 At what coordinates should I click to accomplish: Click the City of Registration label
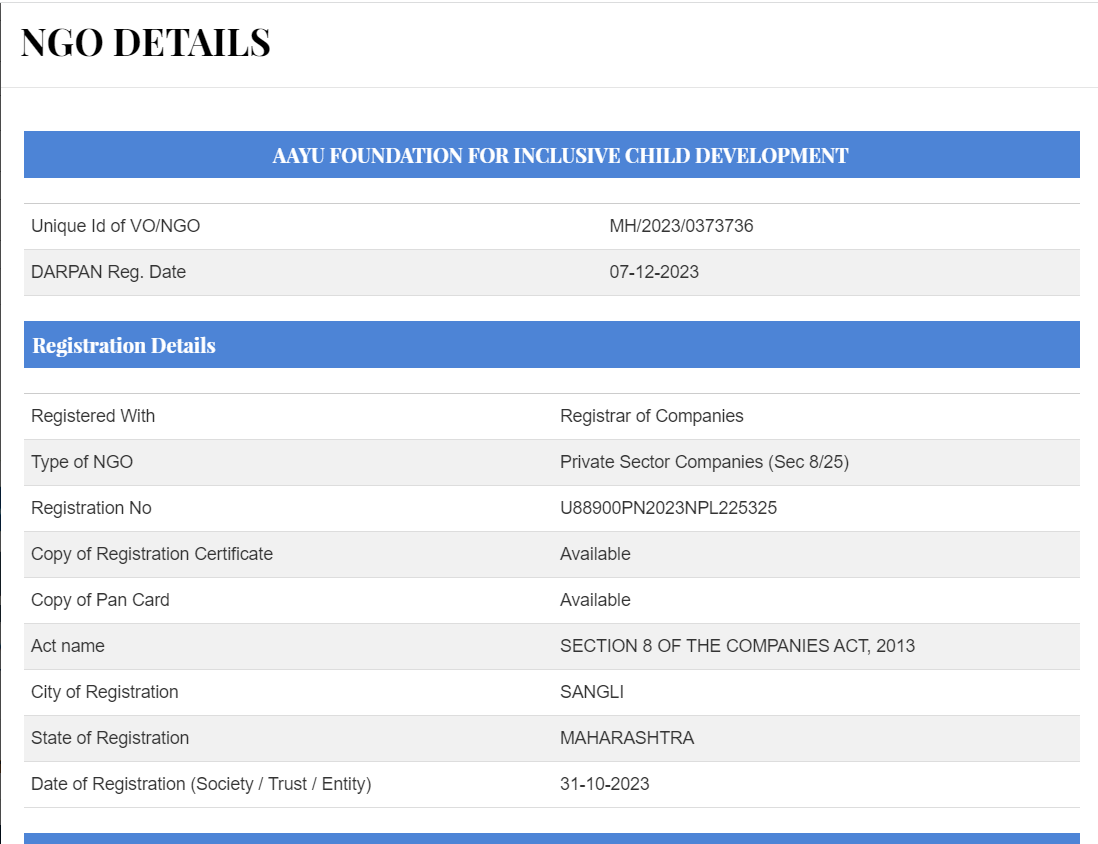tap(104, 693)
